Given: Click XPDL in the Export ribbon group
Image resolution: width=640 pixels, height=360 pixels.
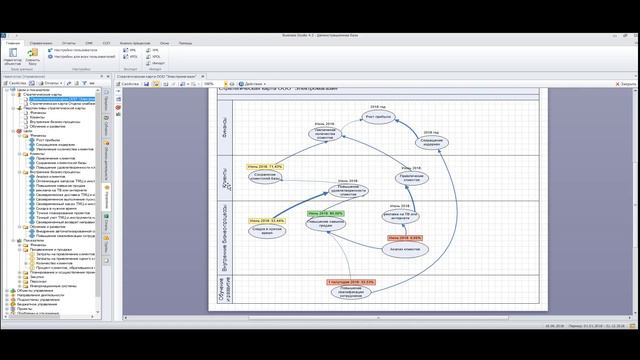Looking at the screenshot, I should (130, 57).
